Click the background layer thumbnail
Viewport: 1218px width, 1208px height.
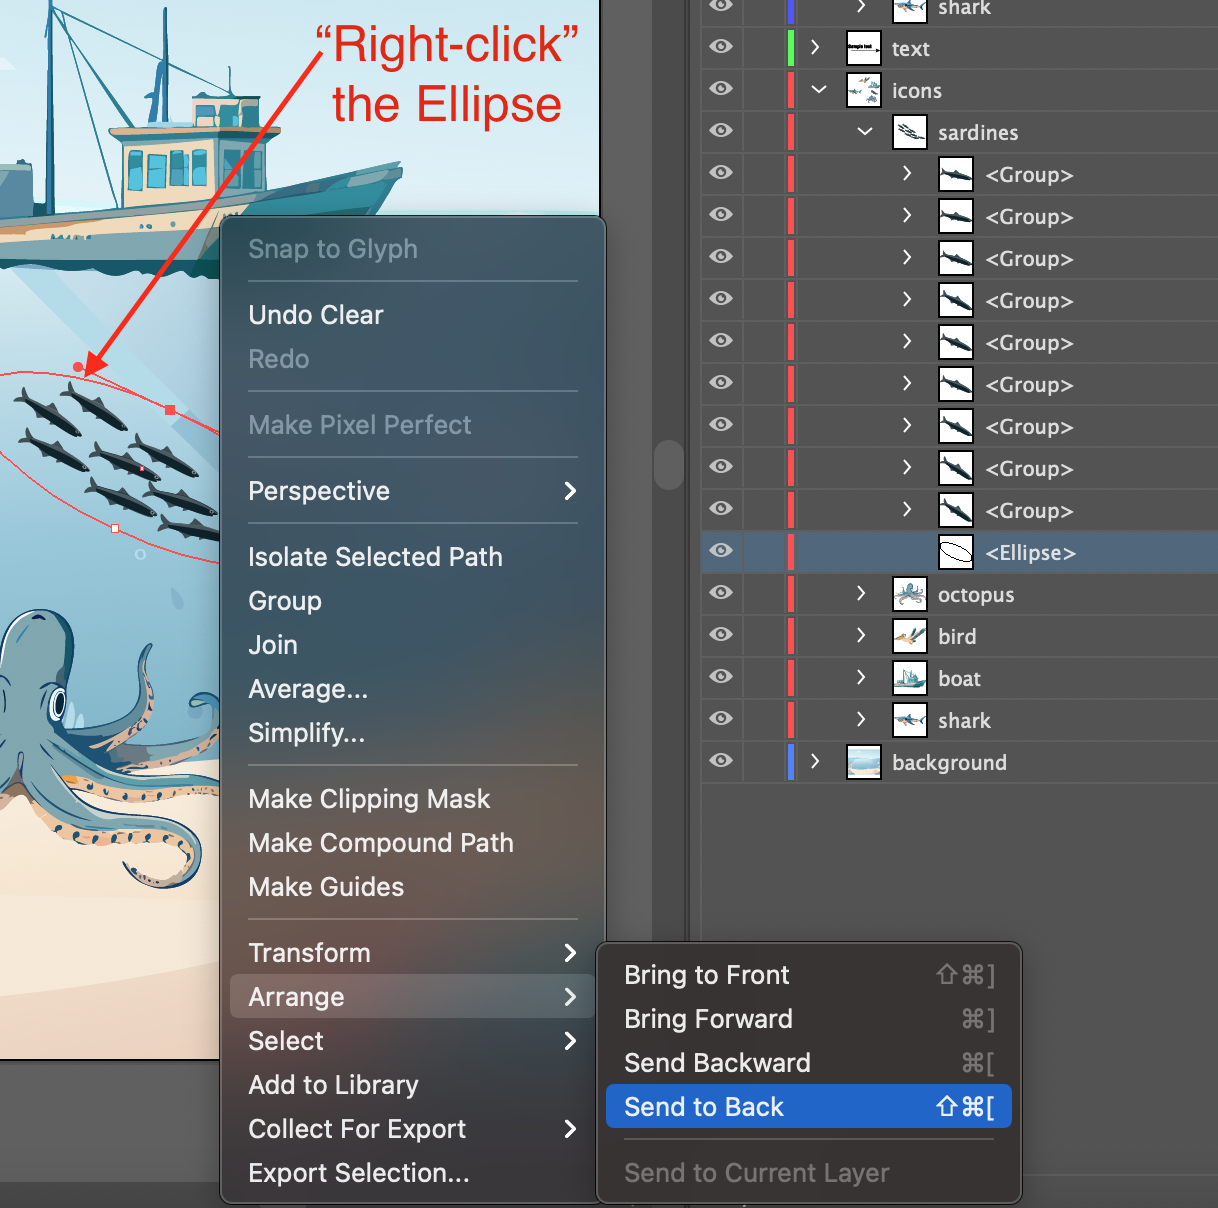click(863, 762)
